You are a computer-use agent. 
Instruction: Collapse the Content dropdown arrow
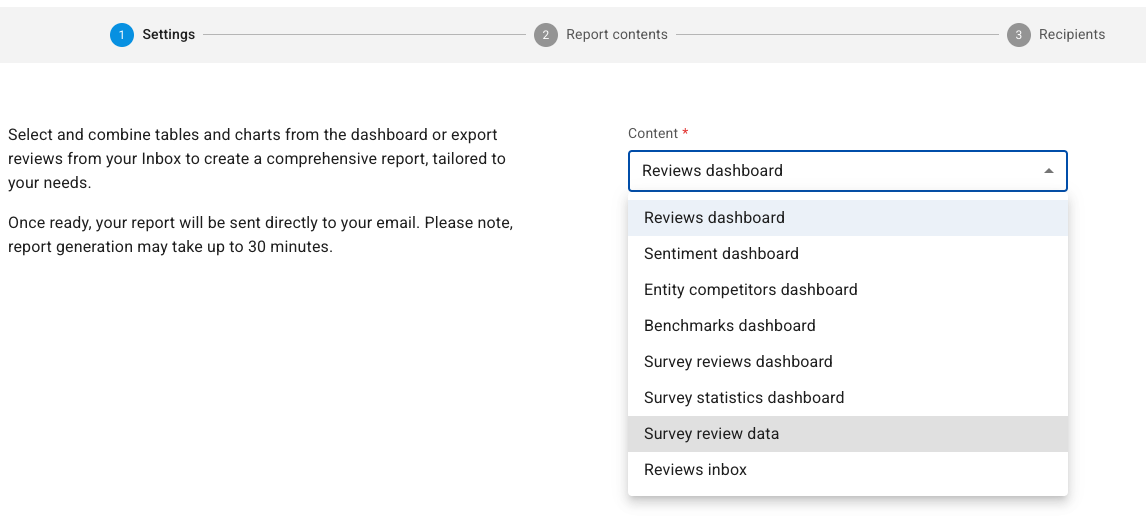click(1049, 171)
